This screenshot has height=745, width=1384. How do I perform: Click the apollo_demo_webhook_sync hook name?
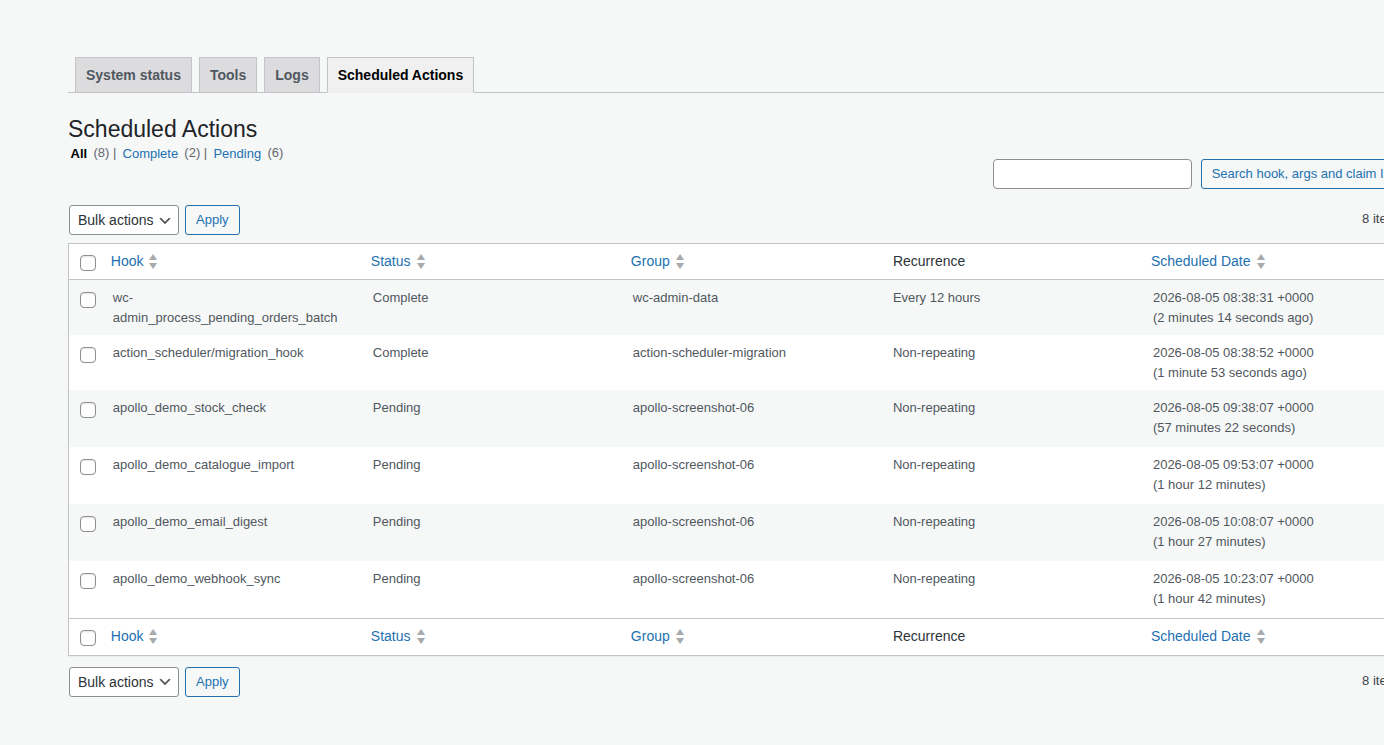[x=196, y=579]
